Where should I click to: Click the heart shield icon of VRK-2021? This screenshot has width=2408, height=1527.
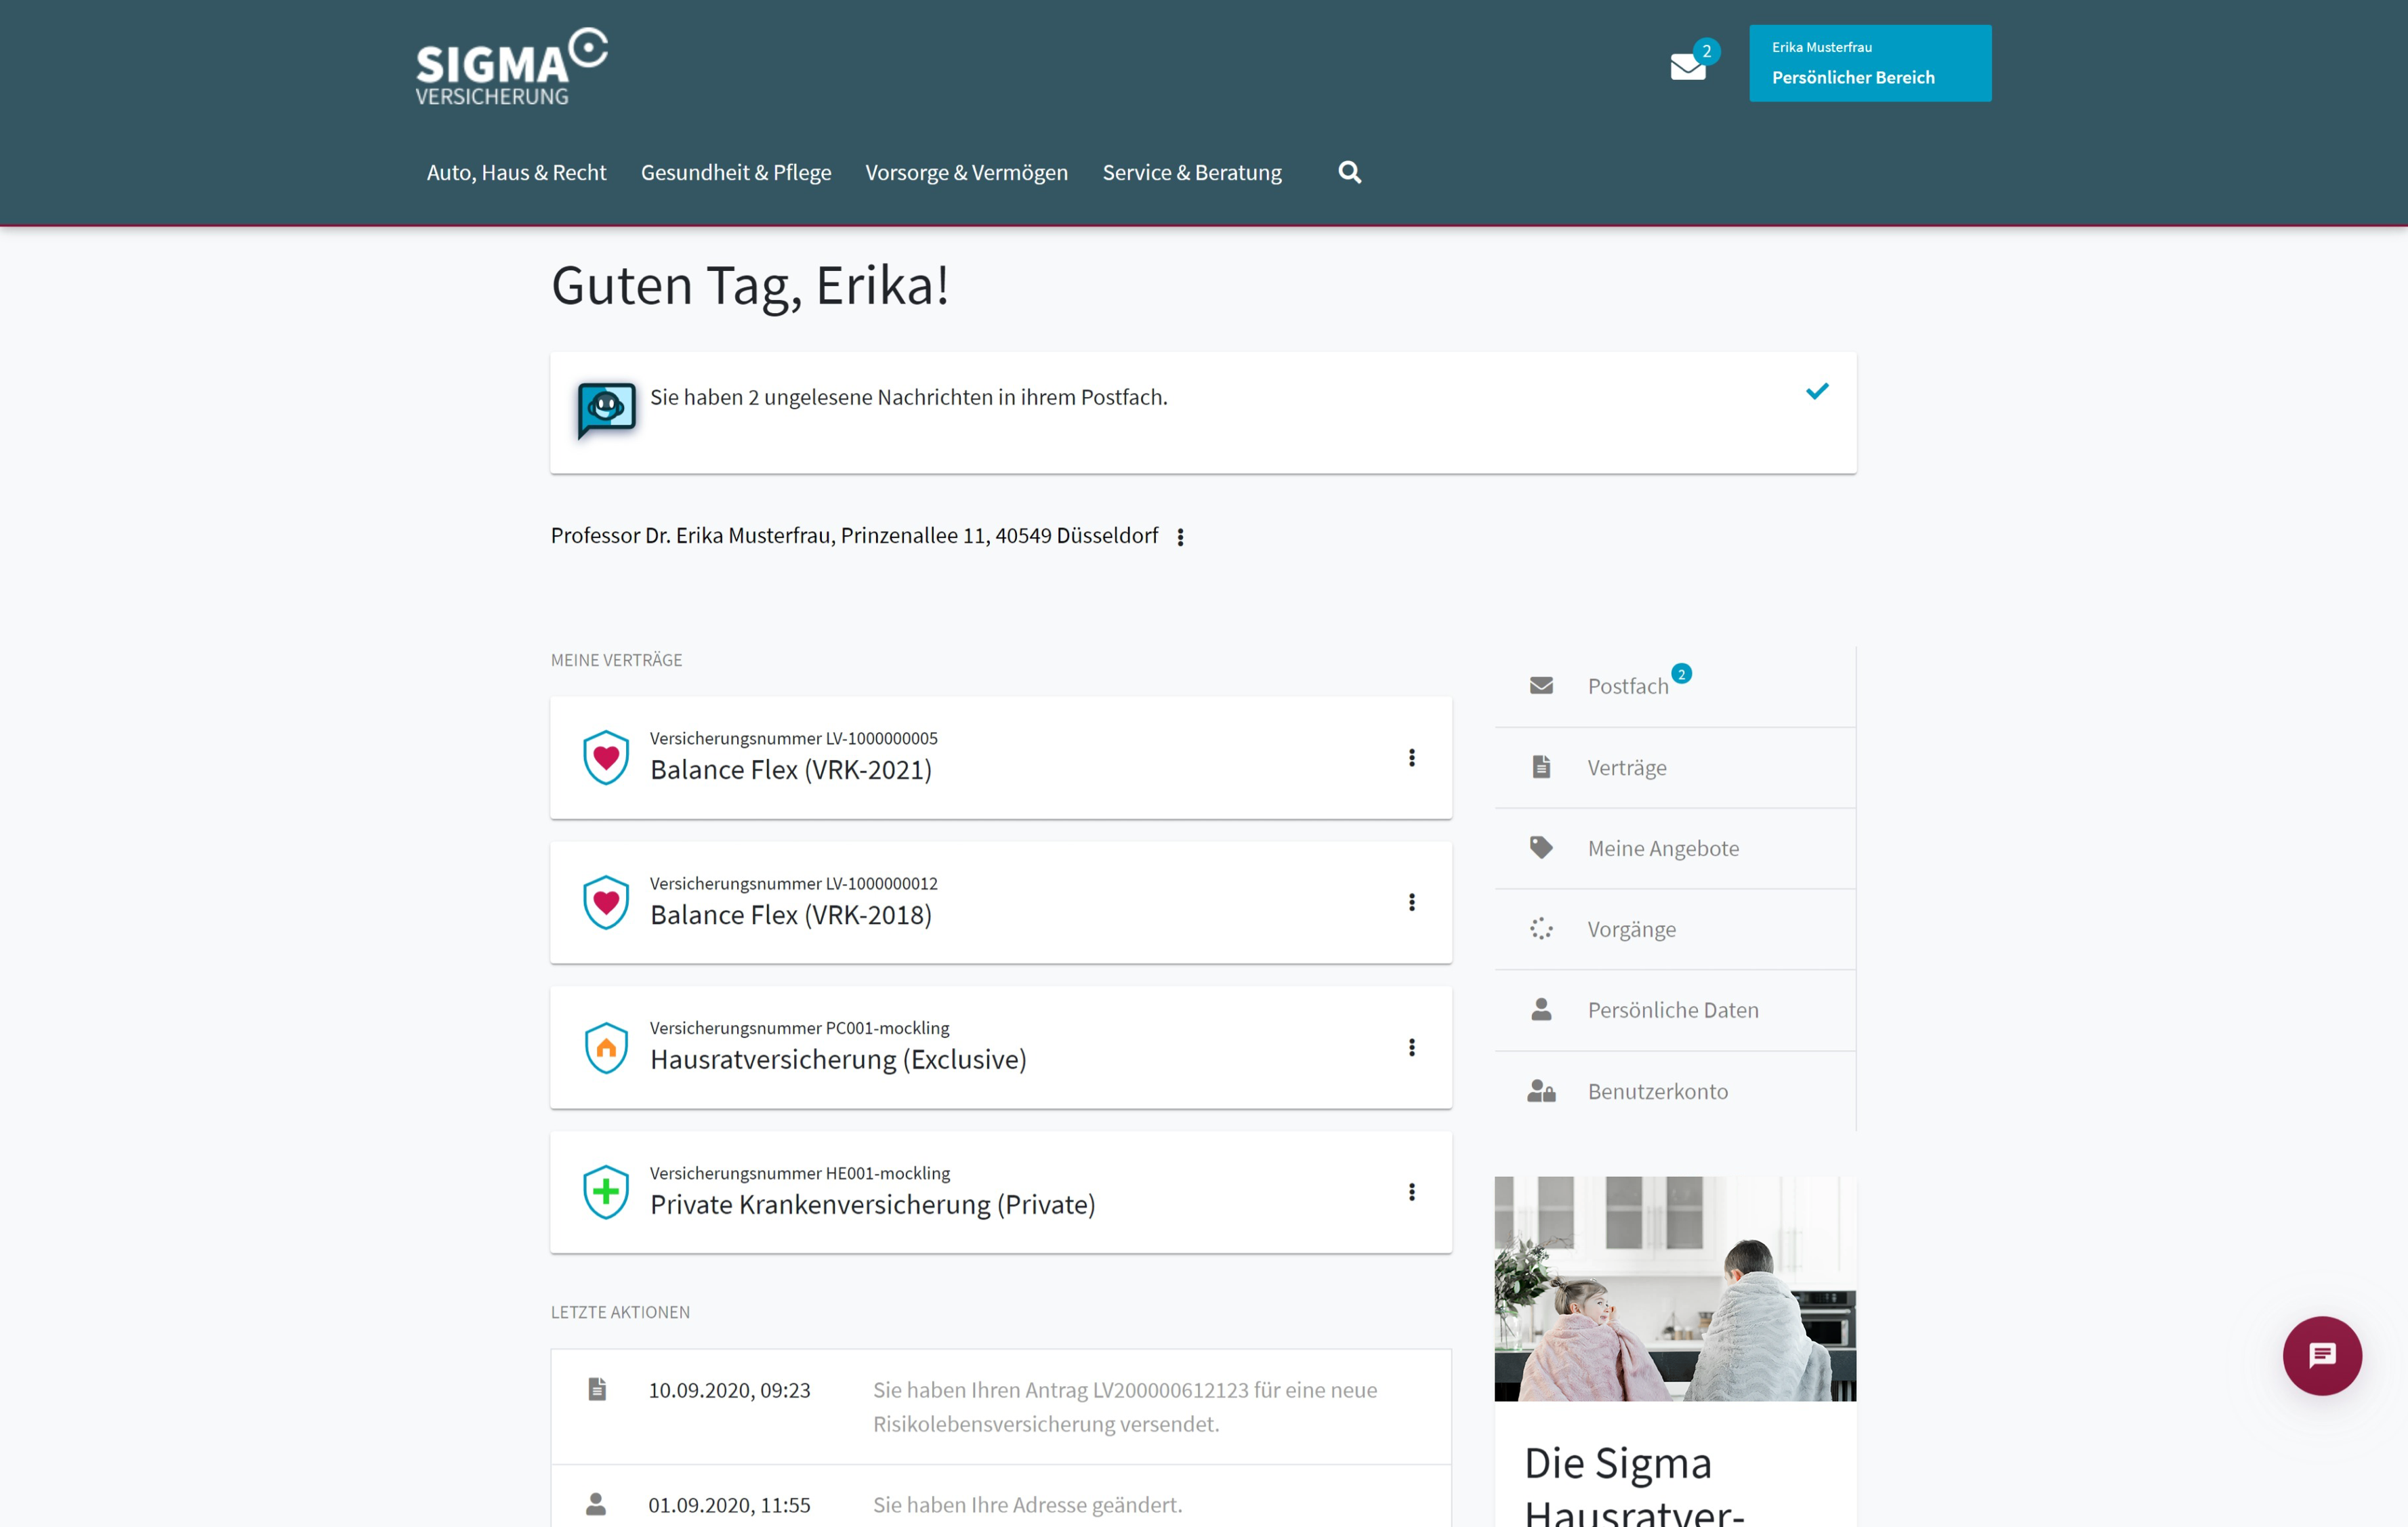[606, 757]
